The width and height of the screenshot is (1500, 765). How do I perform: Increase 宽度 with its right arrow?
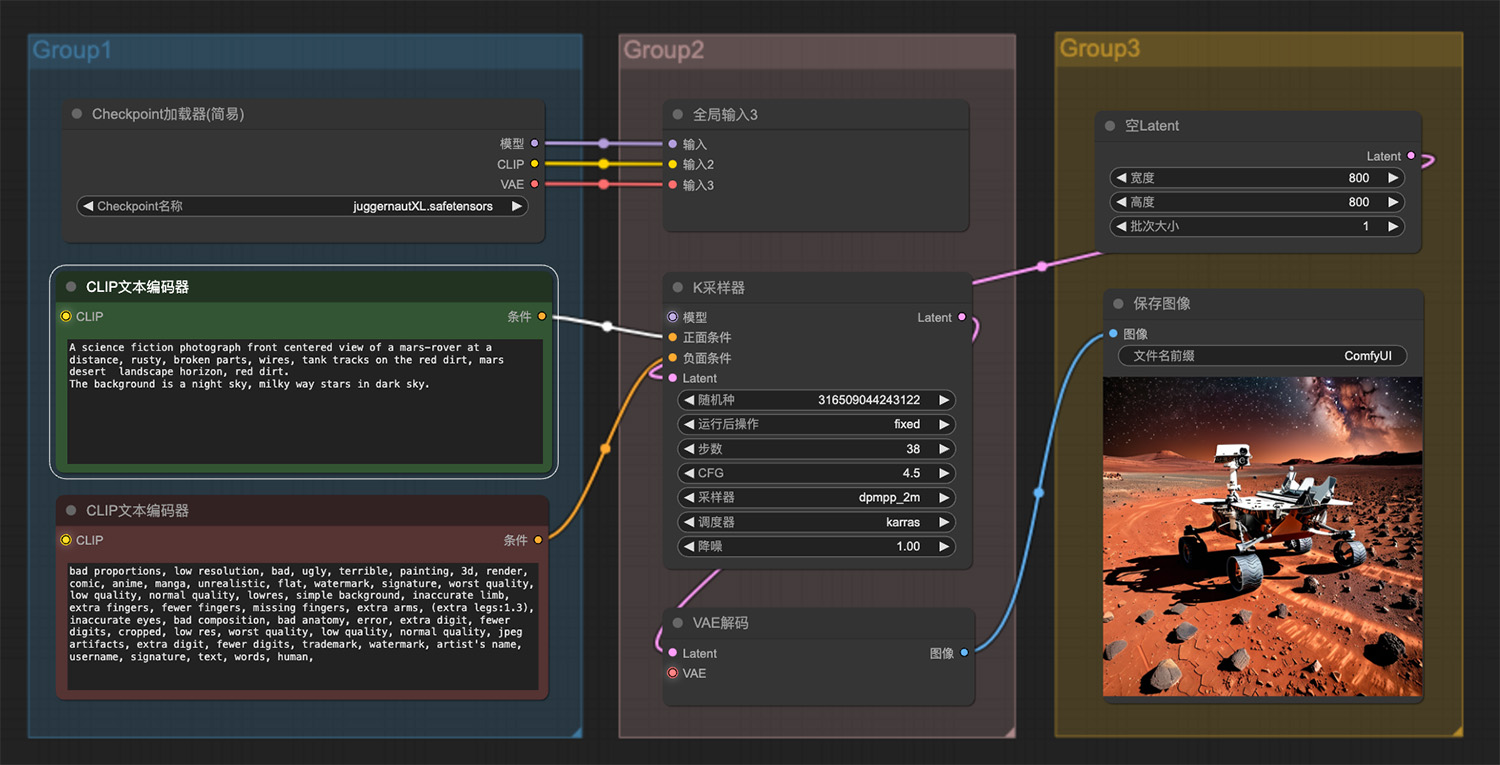tap(1393, 178)
